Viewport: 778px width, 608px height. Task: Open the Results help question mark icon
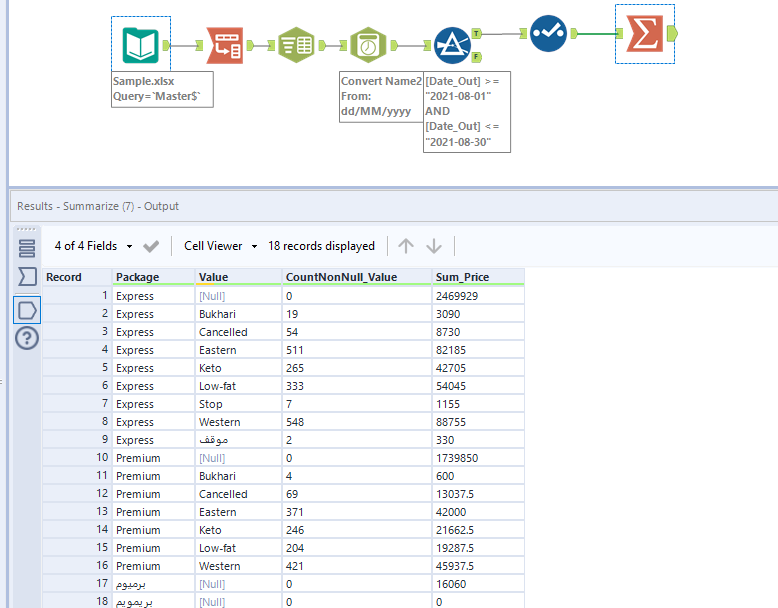coord(27,338)
